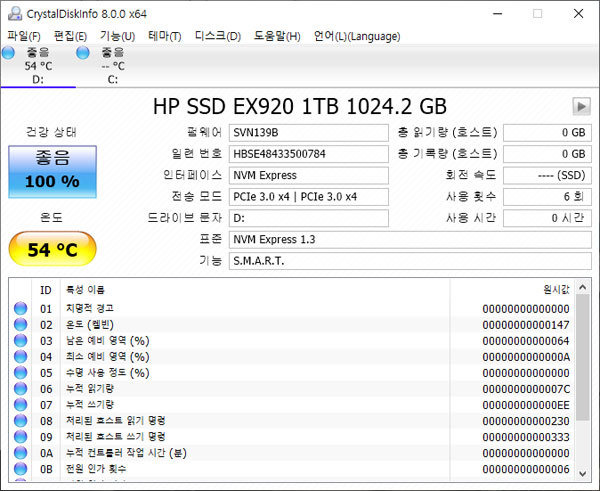600x491 pixels.
Task: Click the attribute list scroll down arrow
Action: tap(582, 473)
